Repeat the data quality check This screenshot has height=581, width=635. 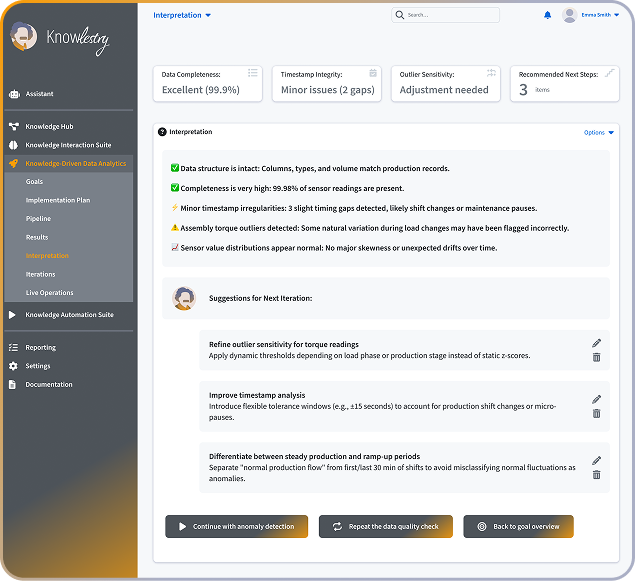pos(385,526)
